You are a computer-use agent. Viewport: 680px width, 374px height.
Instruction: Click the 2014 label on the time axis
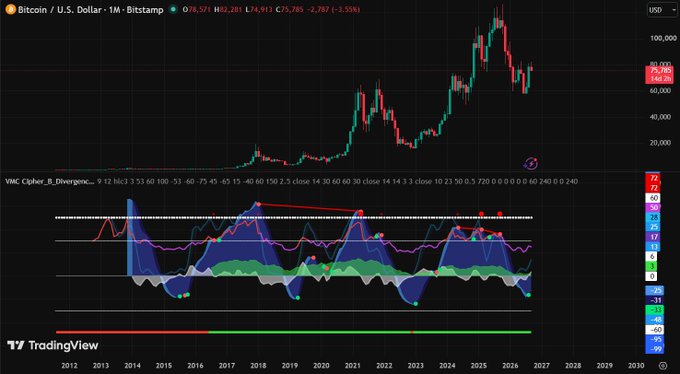[x=132, y=366]
